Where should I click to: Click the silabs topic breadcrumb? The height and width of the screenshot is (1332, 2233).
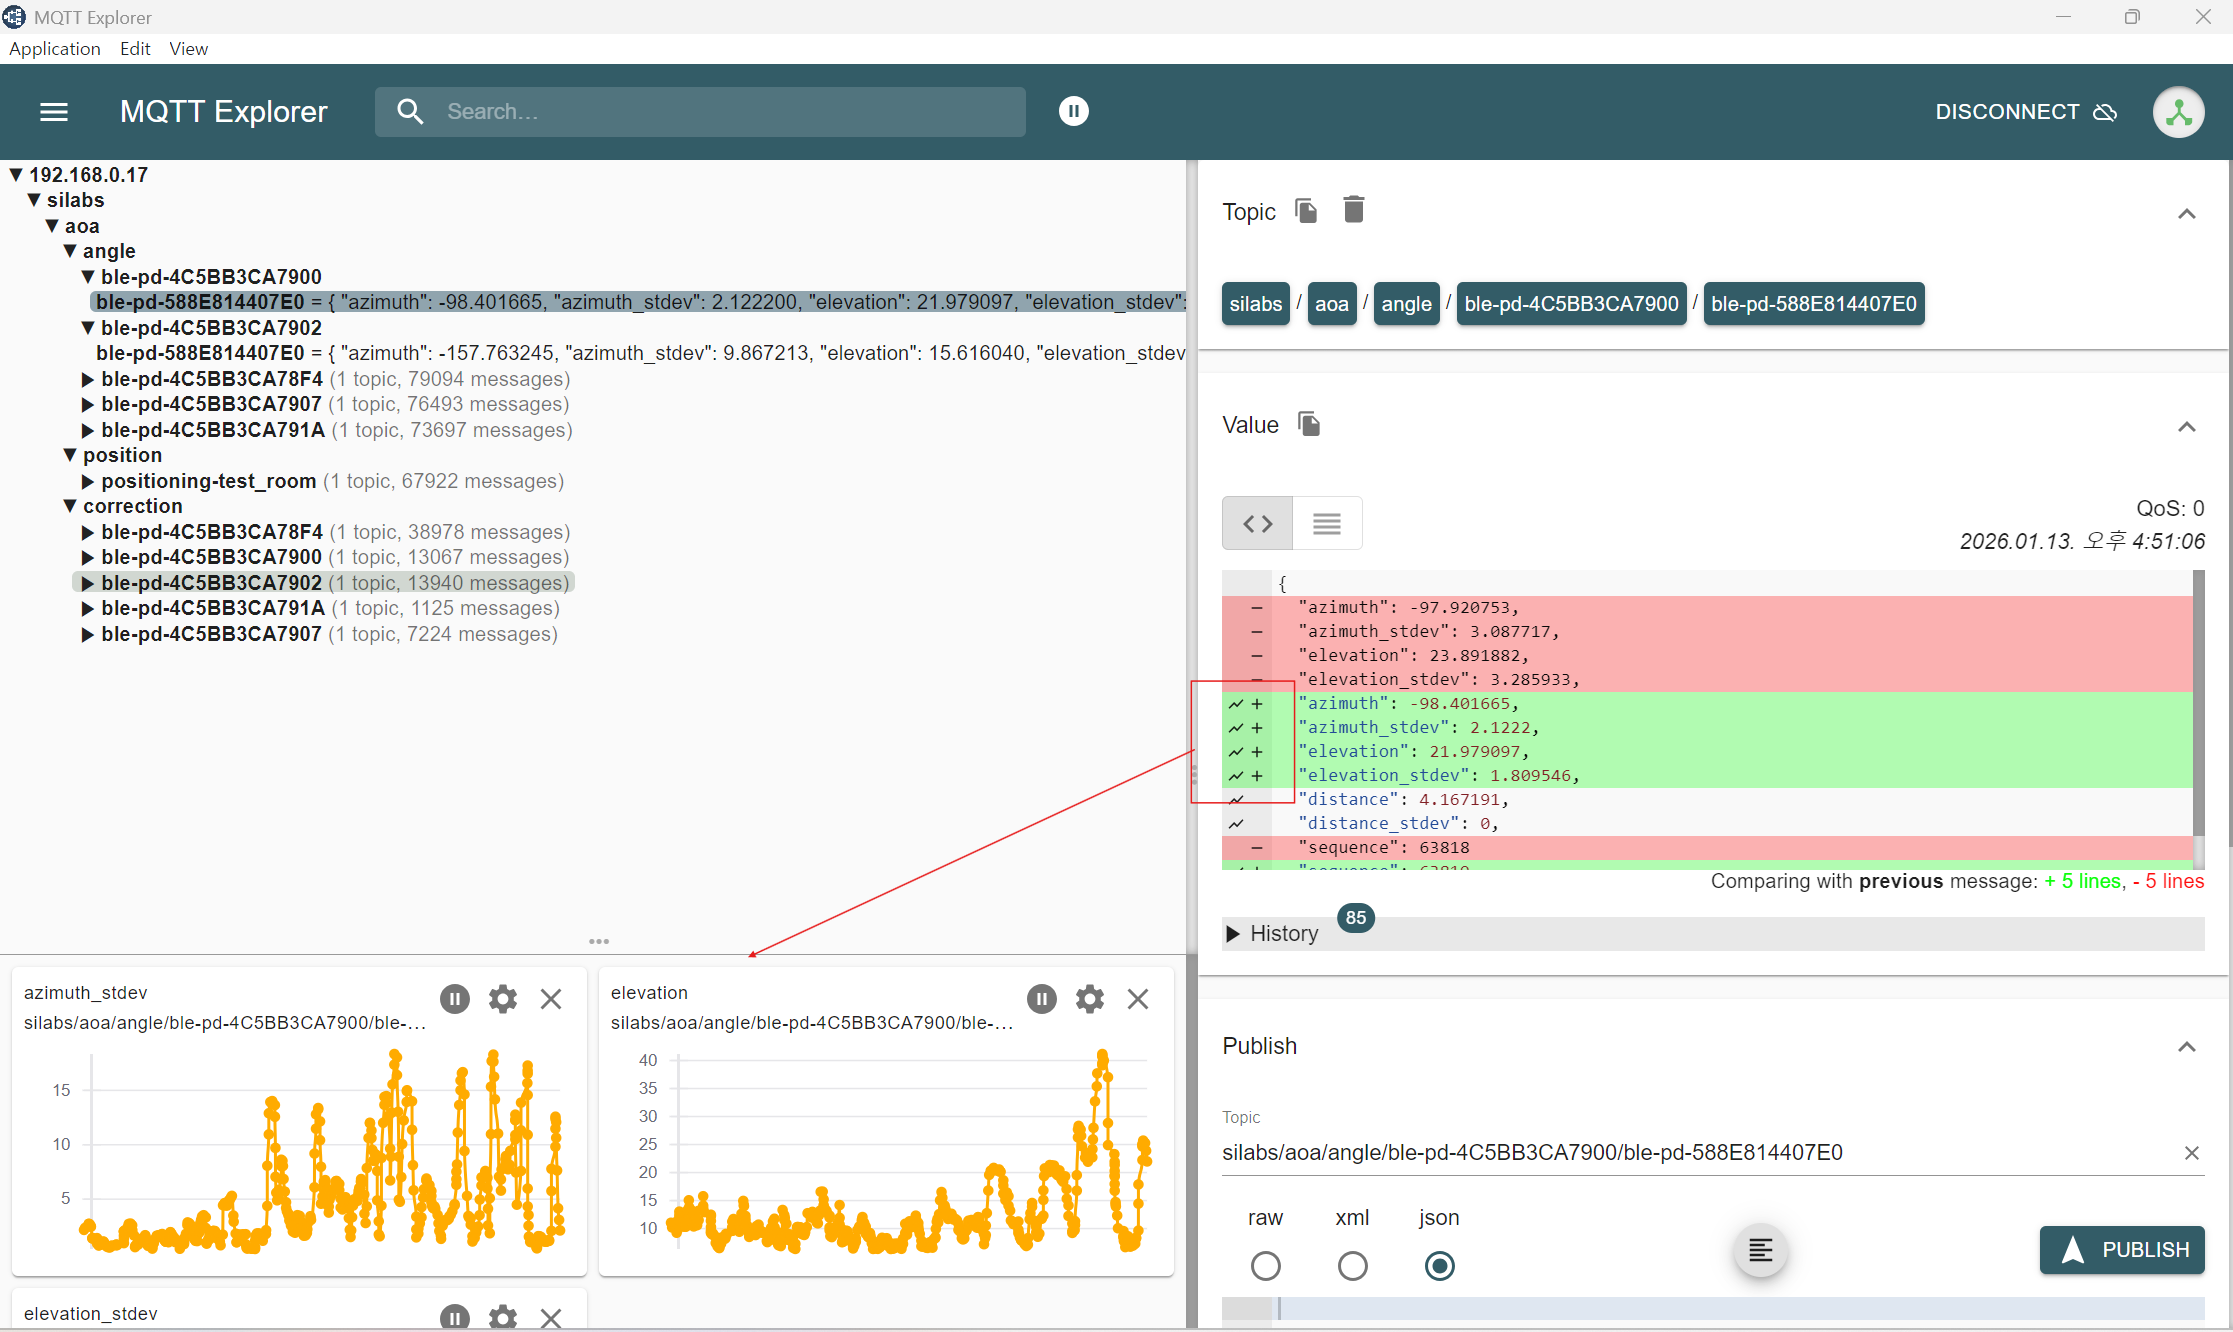coord(1255,304)
